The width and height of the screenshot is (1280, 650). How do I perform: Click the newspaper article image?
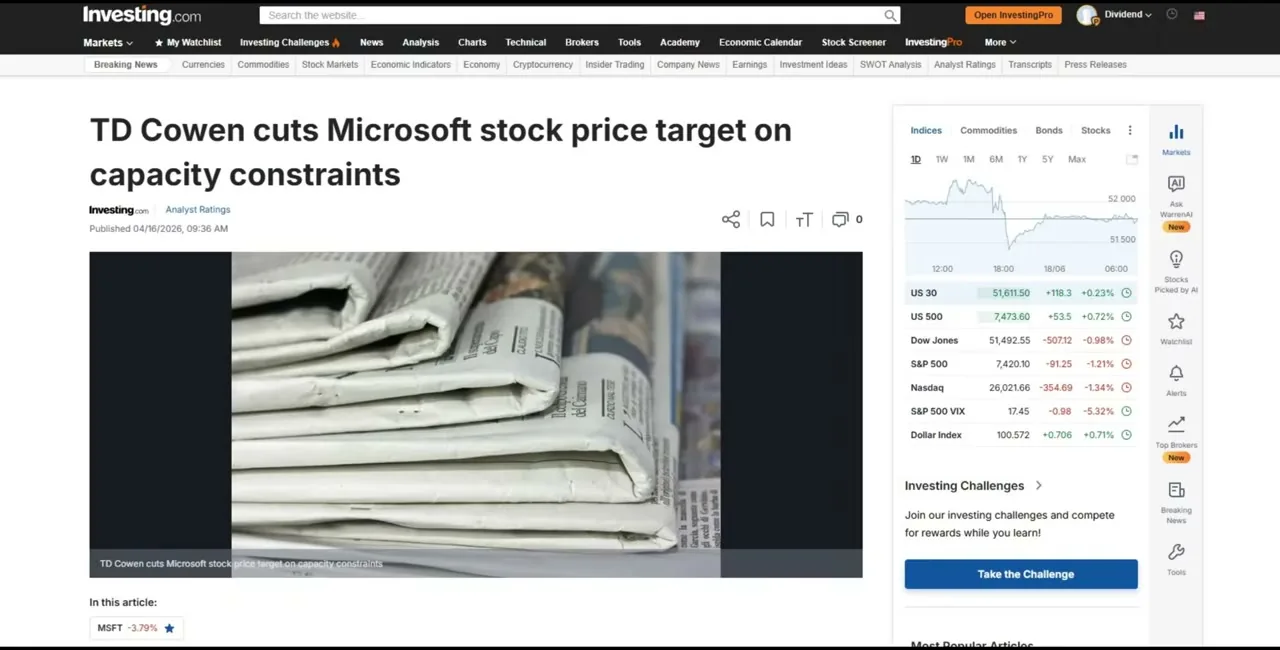476,414
